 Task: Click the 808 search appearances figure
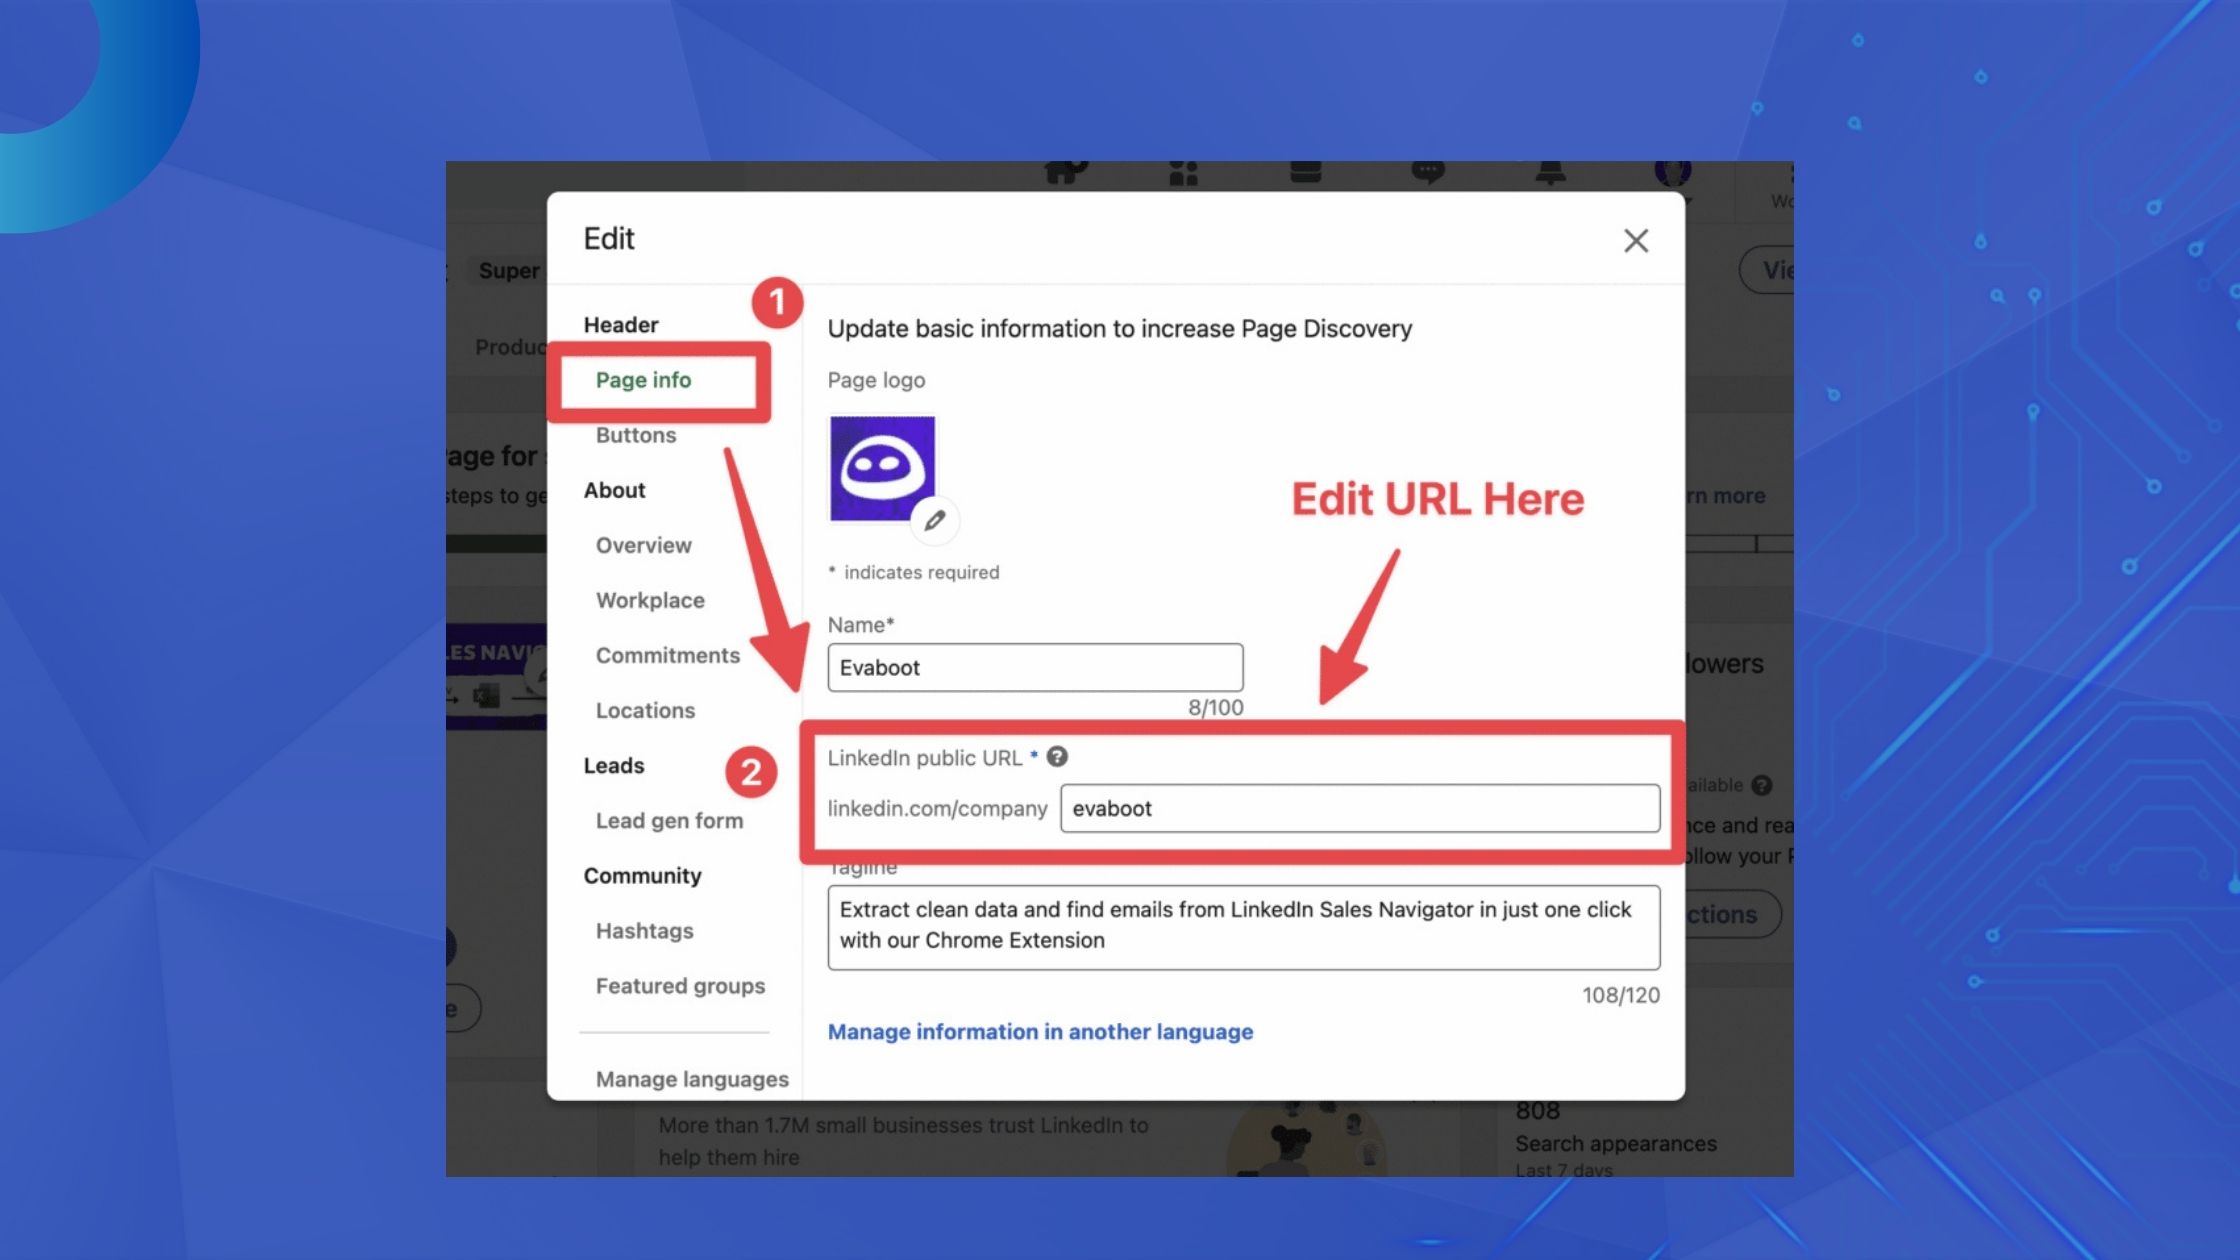click(1537, 1110)
